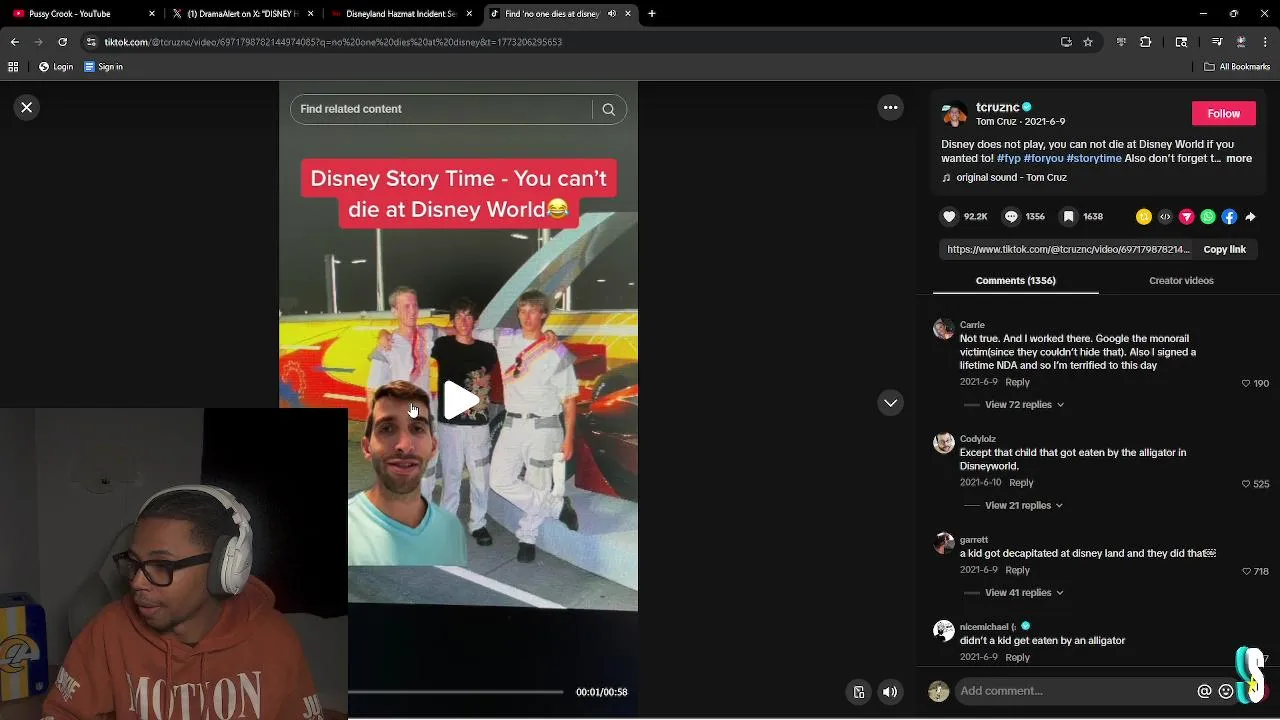Image resolution: width=1280 pixels, height=720 pixels.
Task: Share the video to WhatsApp
Action: point(1208,216)
